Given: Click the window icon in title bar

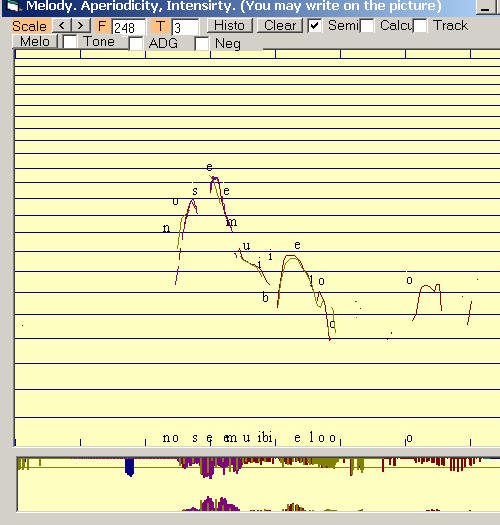Looking at the screenshot, I should pos(13,6).
